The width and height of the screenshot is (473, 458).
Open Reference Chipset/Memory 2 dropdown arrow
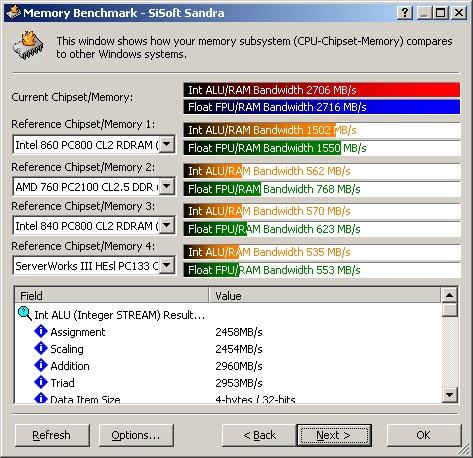click(167, 186)
